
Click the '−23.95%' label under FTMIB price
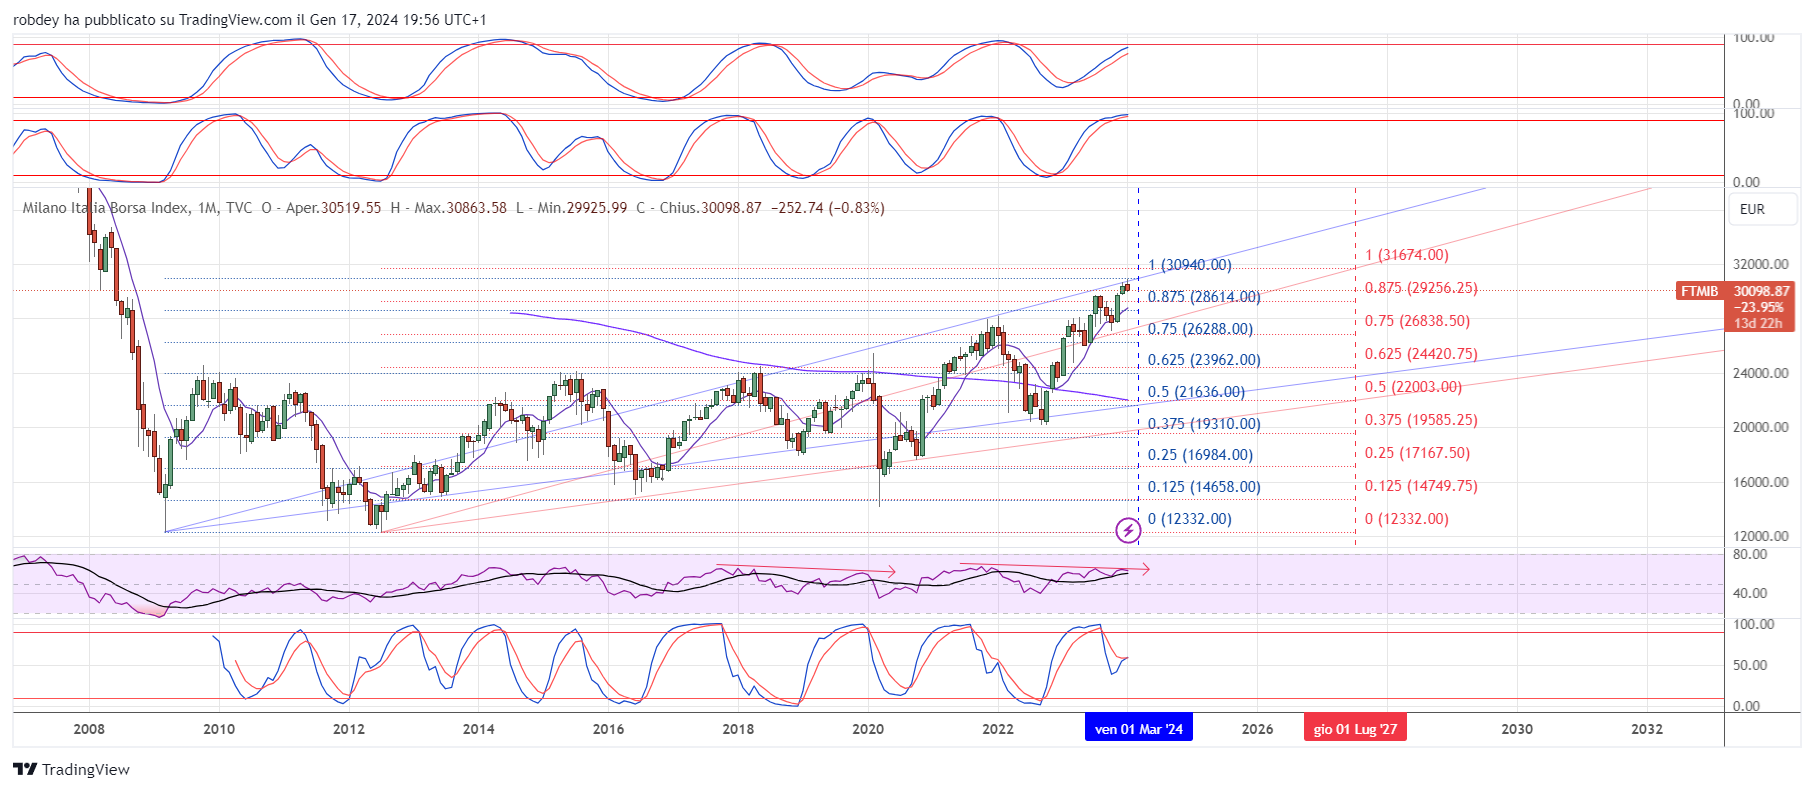click(1759, 307)
